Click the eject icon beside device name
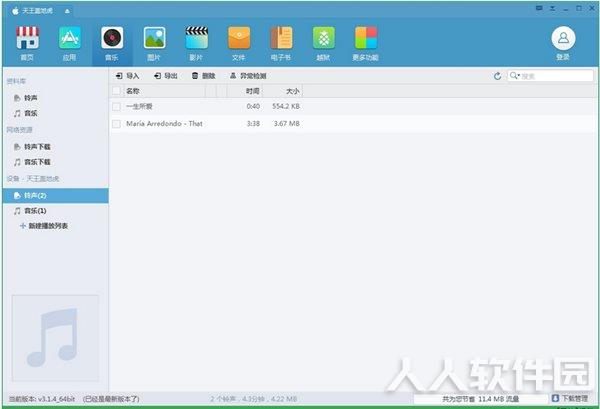The height and width of the screenshot is (409, 600). 67,11
